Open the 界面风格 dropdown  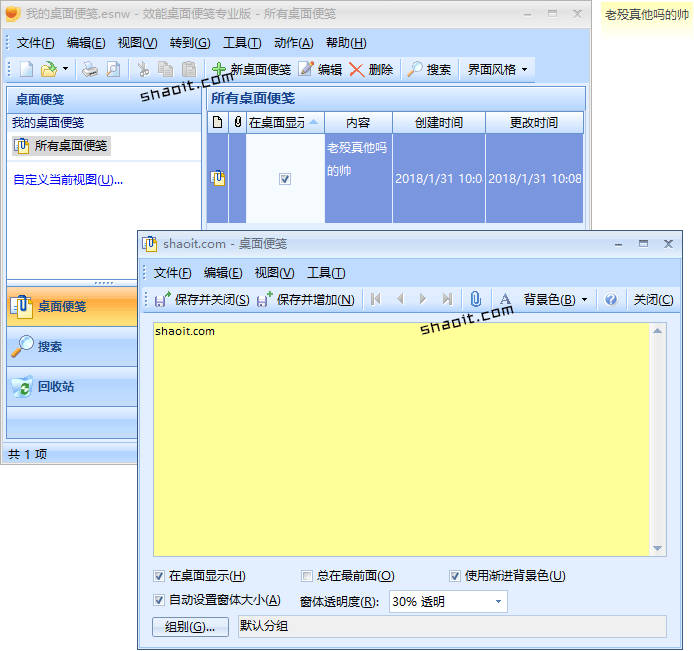tap(497, 69)
